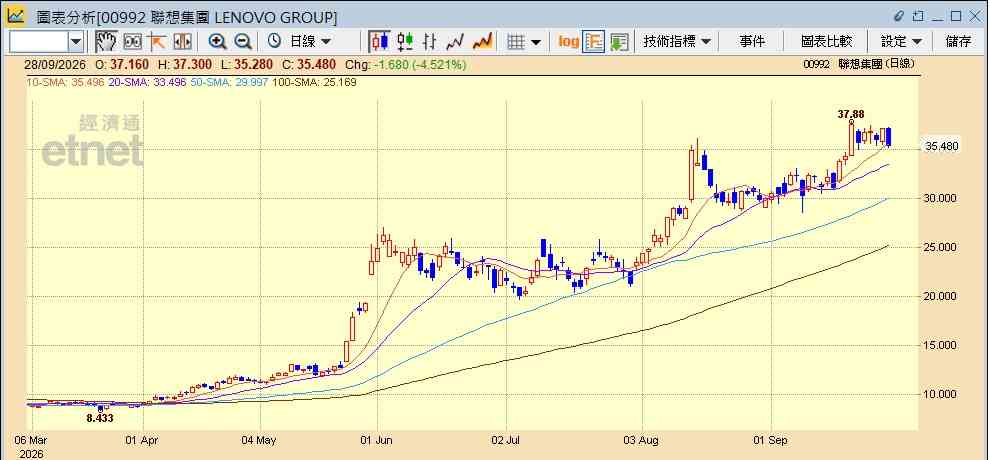Click the 01 Sep date axis label

coord(771,440)
